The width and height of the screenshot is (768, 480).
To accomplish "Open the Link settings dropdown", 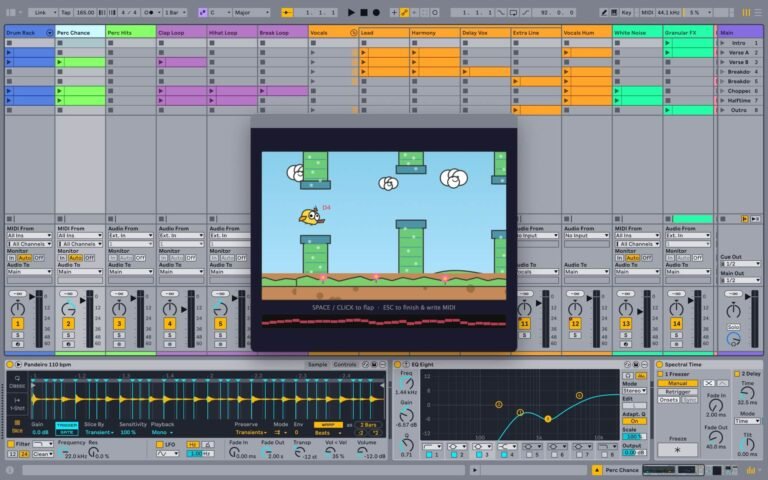I will 43,12.
